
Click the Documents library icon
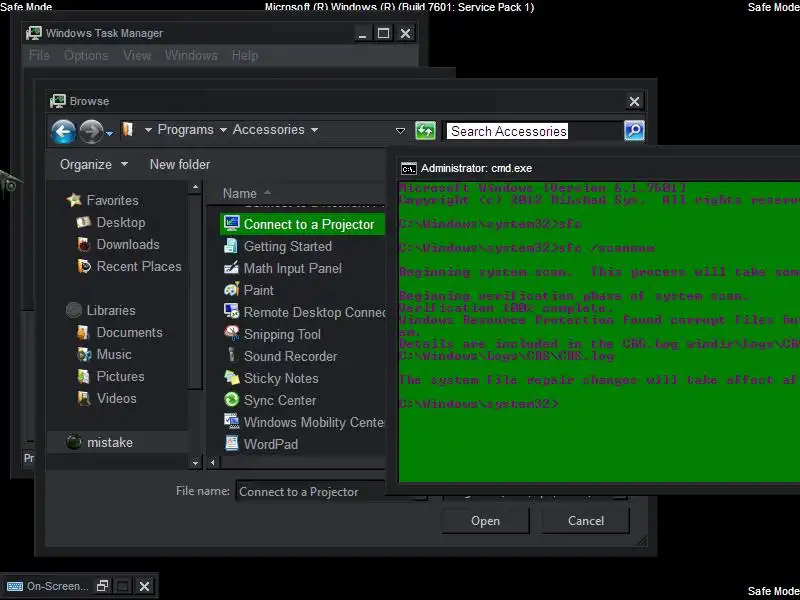[x=83, y=333]
